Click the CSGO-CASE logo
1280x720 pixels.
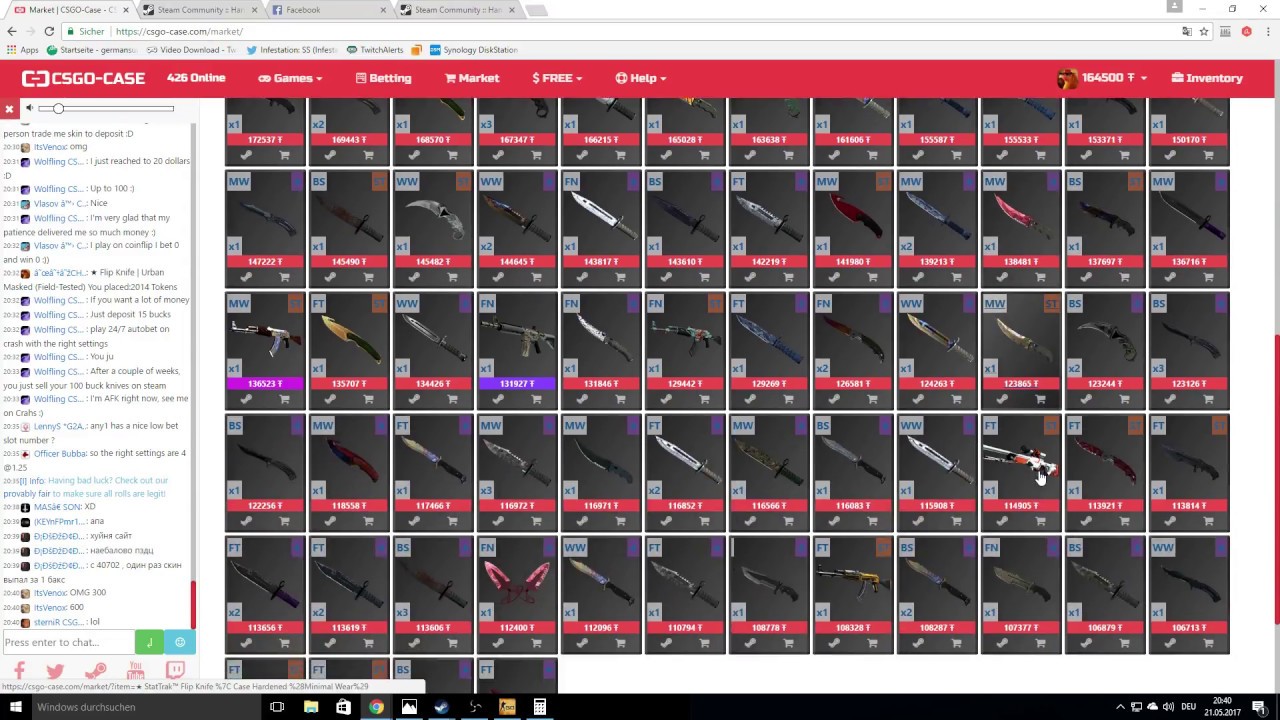click(84, 78)
